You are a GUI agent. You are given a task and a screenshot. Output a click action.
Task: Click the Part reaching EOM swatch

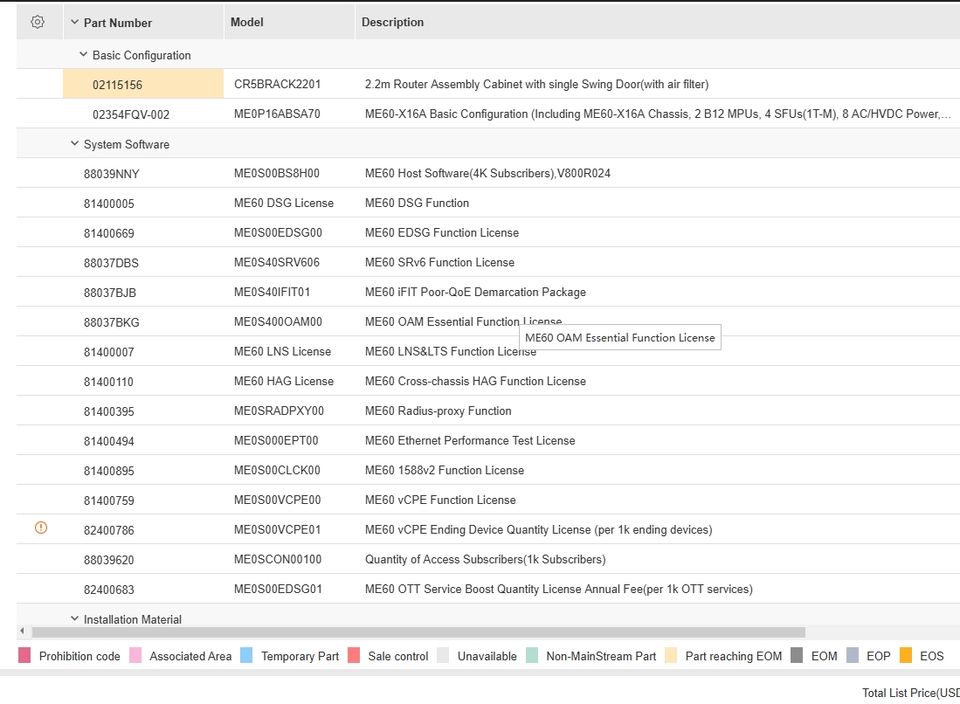(x=671, y=656)
